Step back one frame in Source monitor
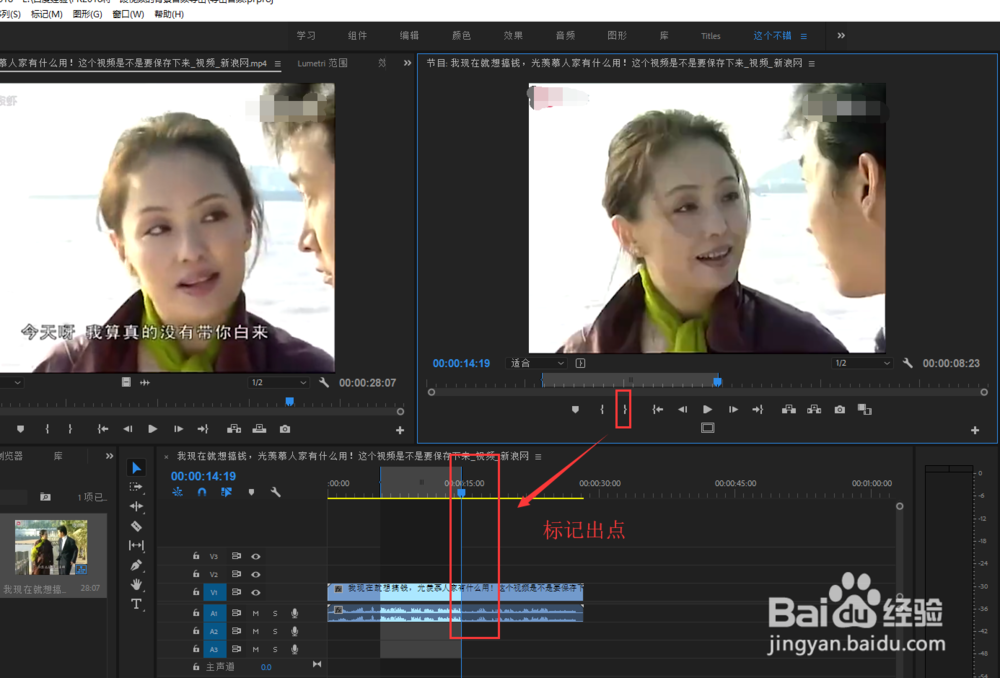The height and width of the screenshot is (678, 1000). point(128,429)
